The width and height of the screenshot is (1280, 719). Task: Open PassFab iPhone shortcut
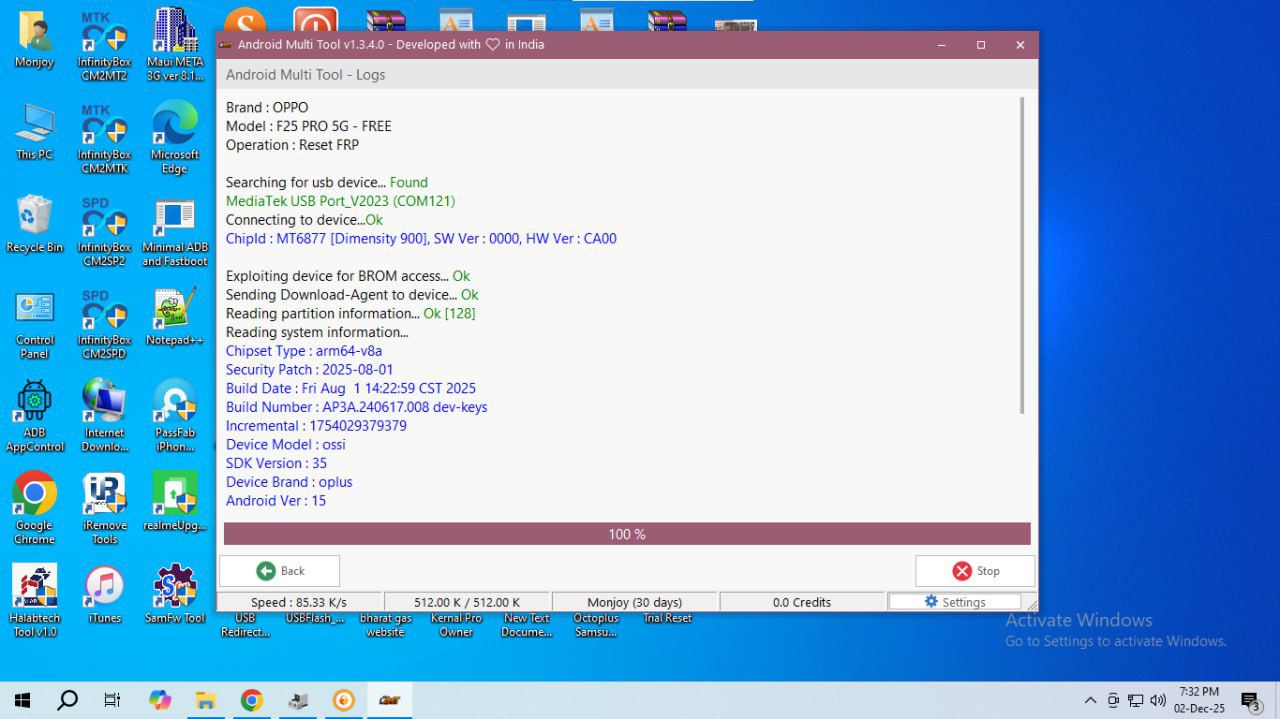(175, 417)
